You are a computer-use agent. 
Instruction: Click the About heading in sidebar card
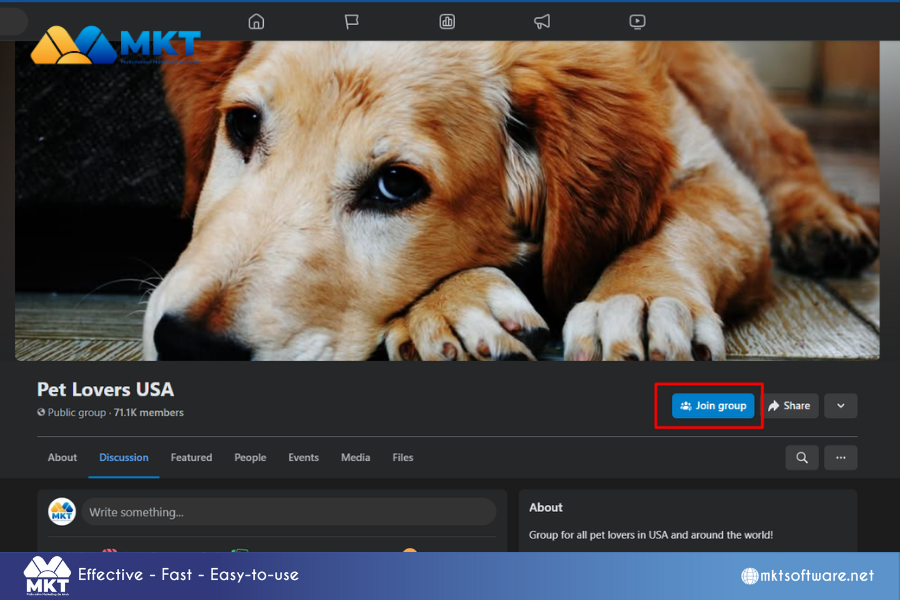click(x=546, y=508)
